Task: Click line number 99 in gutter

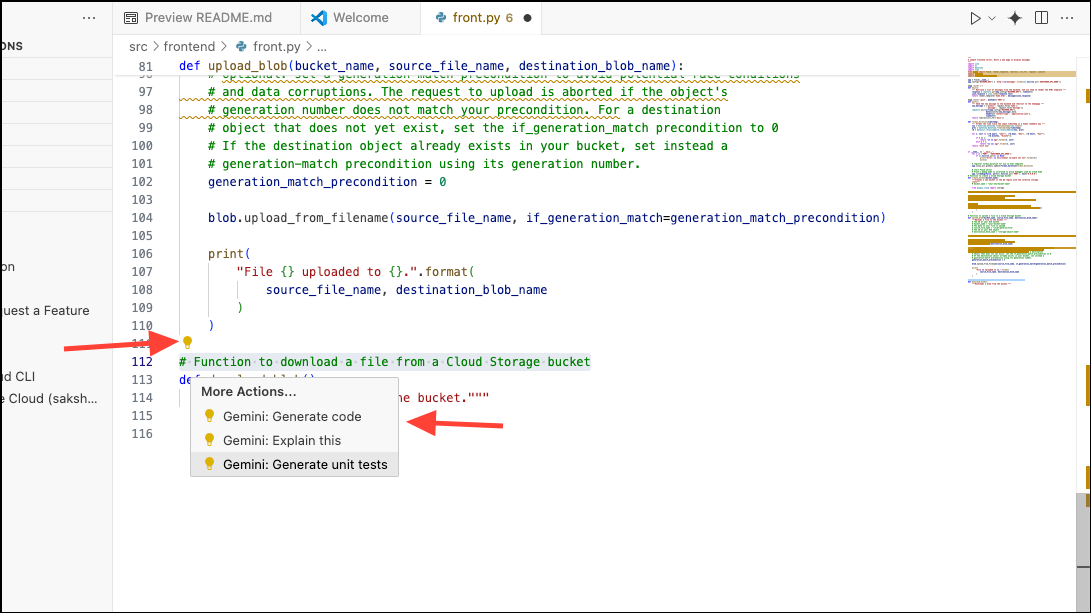Action: (145, 128)
